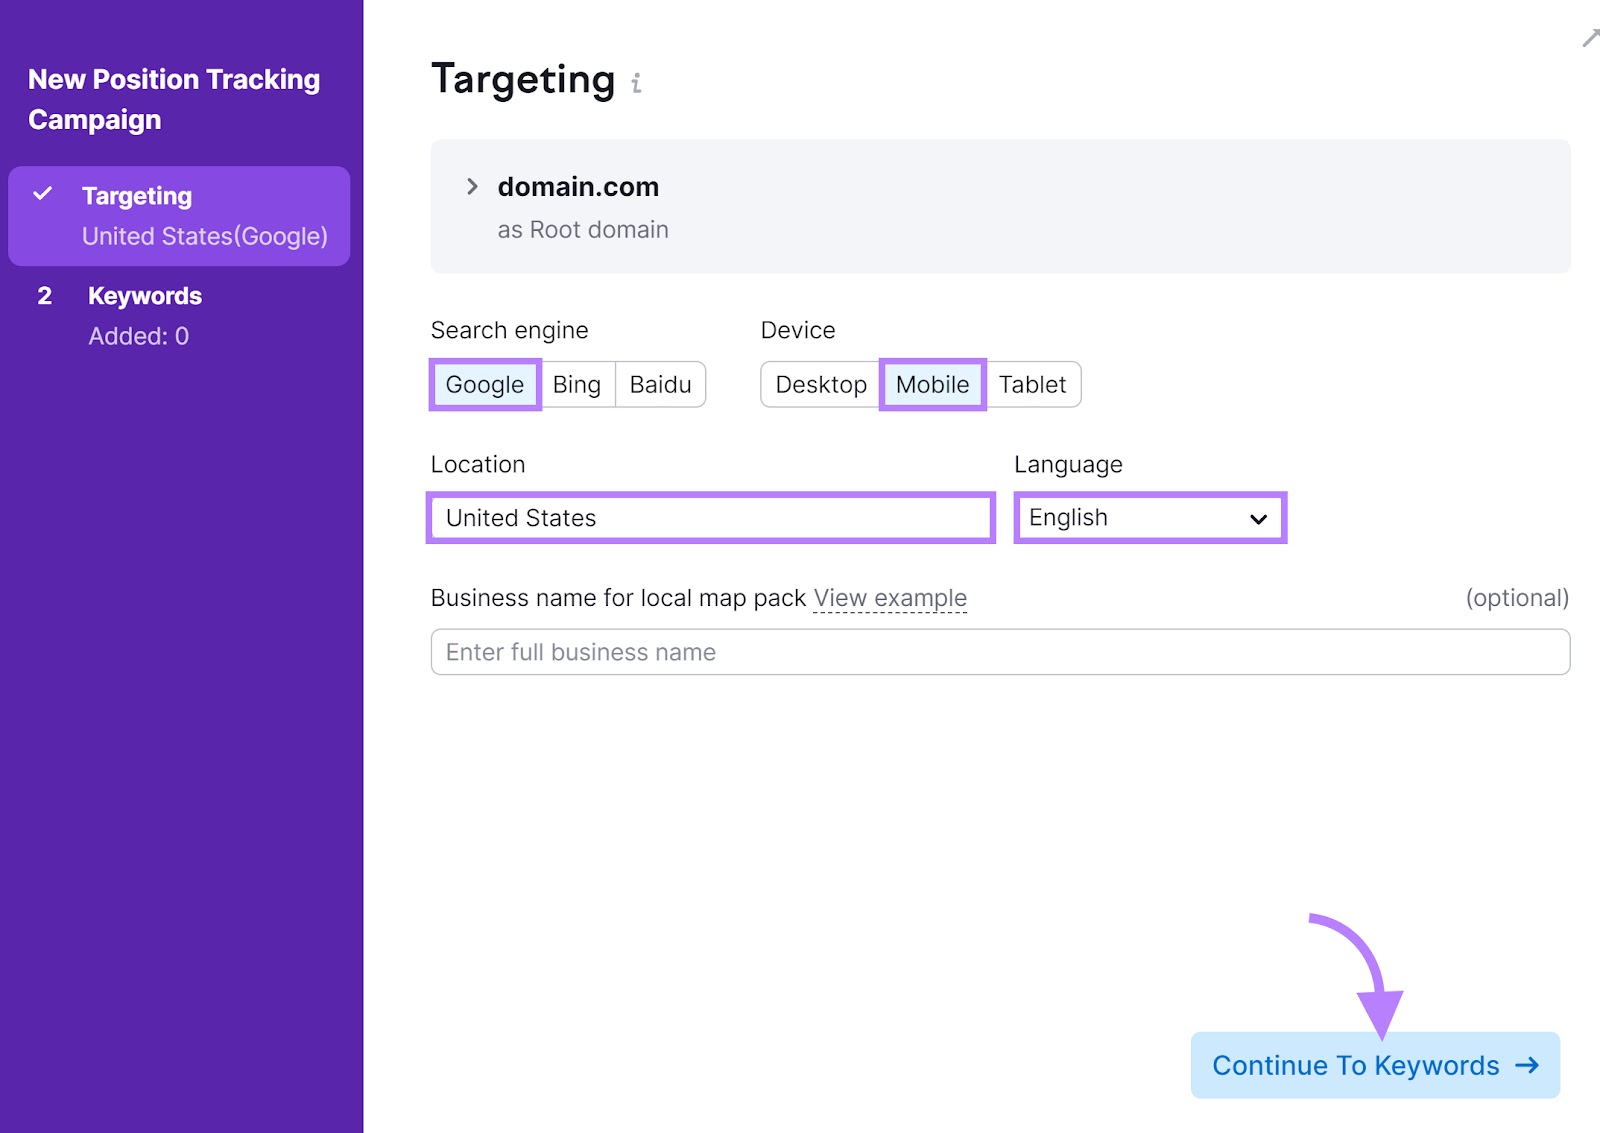Viewport: 1600px width, 1133px height.
Task: Switch device targeting to Desktop
Action: (x=821, y=384)
